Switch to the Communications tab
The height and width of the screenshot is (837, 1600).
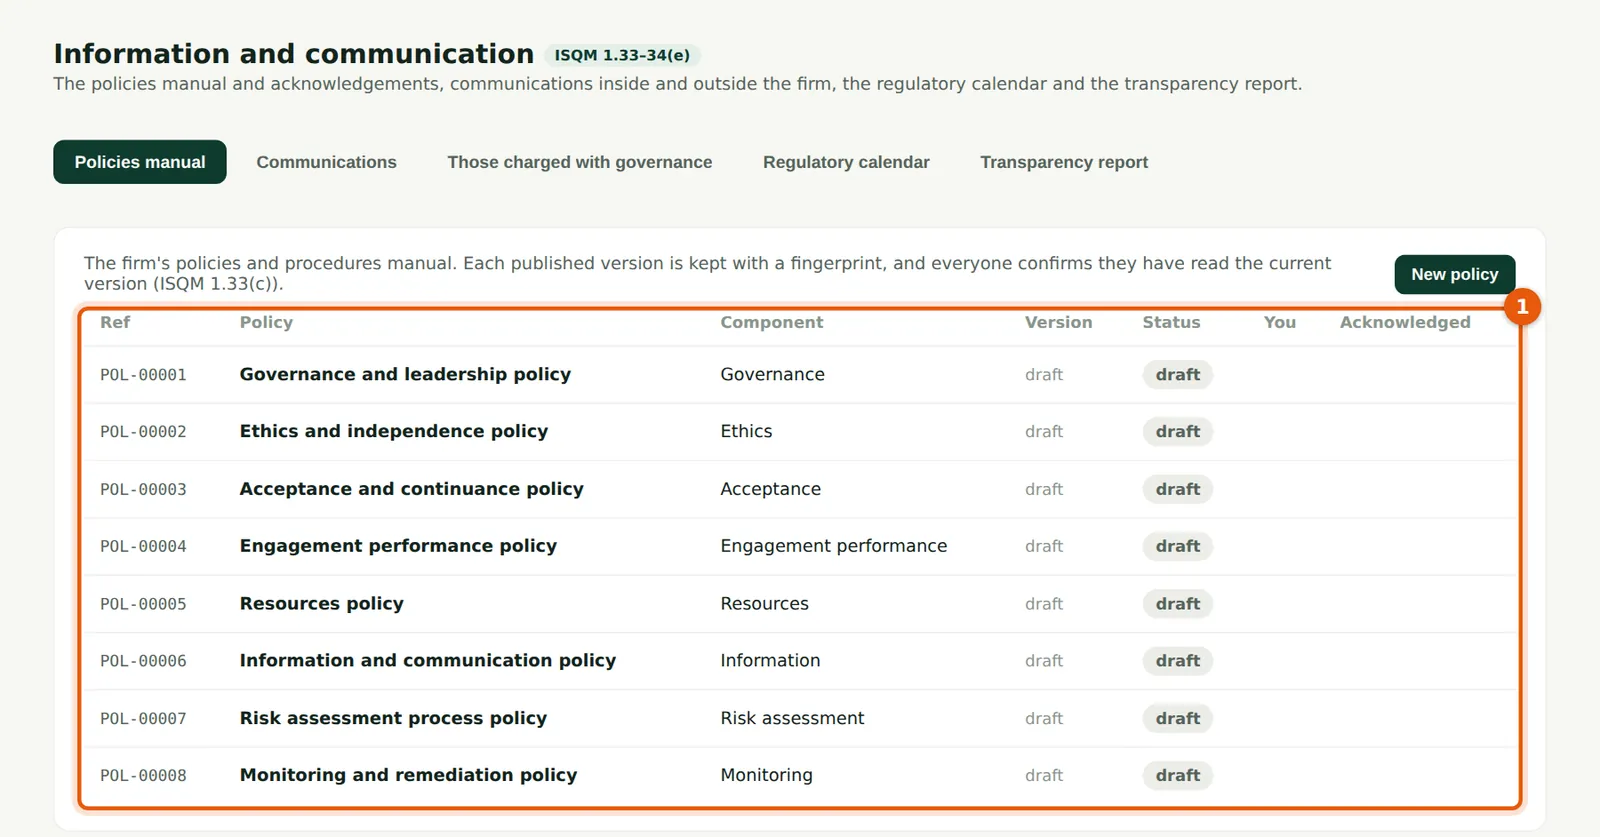pyautogui.click(x=326, y=162)
